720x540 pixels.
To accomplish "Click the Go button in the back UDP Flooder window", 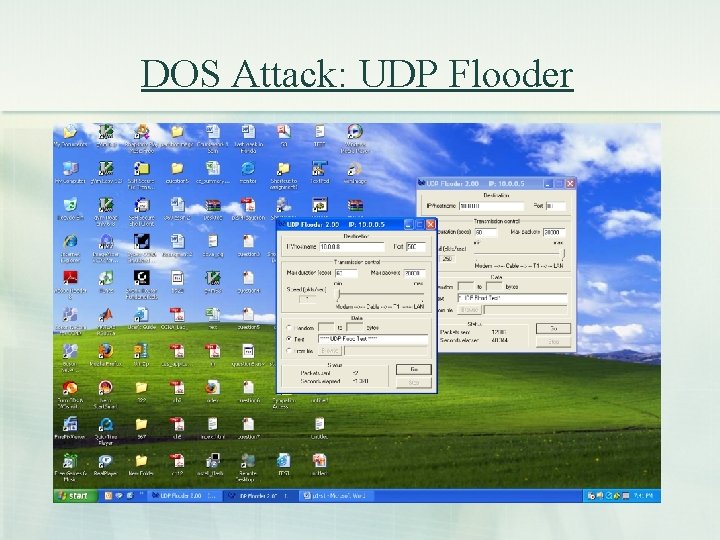I will 553,328.
